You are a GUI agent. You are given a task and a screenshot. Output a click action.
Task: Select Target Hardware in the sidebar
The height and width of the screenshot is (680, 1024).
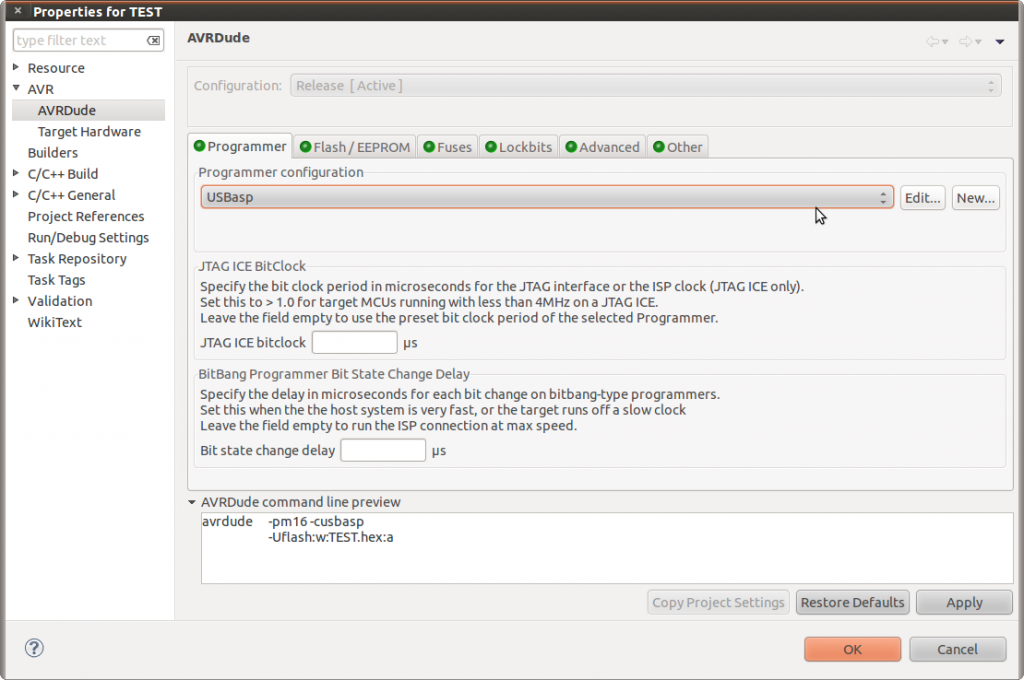pyautogui.click(x=90, y=131)
